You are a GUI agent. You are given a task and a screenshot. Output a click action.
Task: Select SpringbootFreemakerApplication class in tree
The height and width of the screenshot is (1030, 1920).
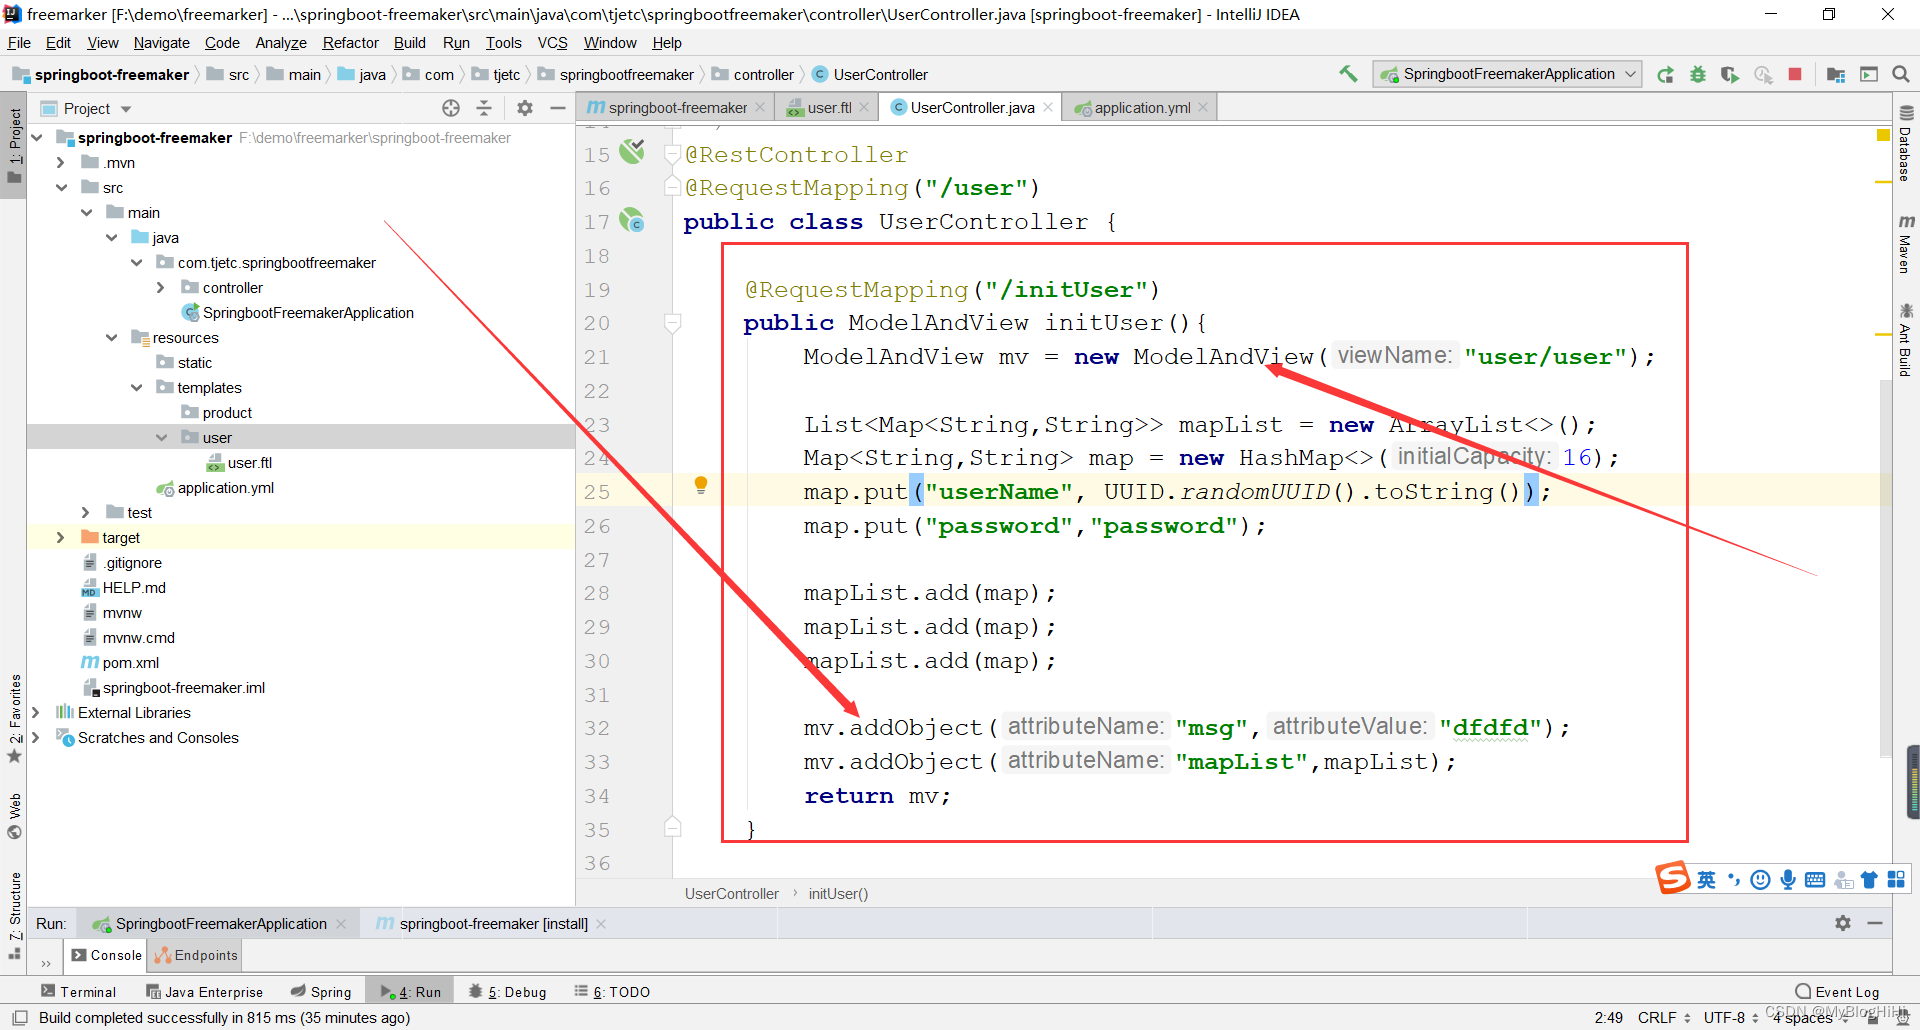coord(298,313)
